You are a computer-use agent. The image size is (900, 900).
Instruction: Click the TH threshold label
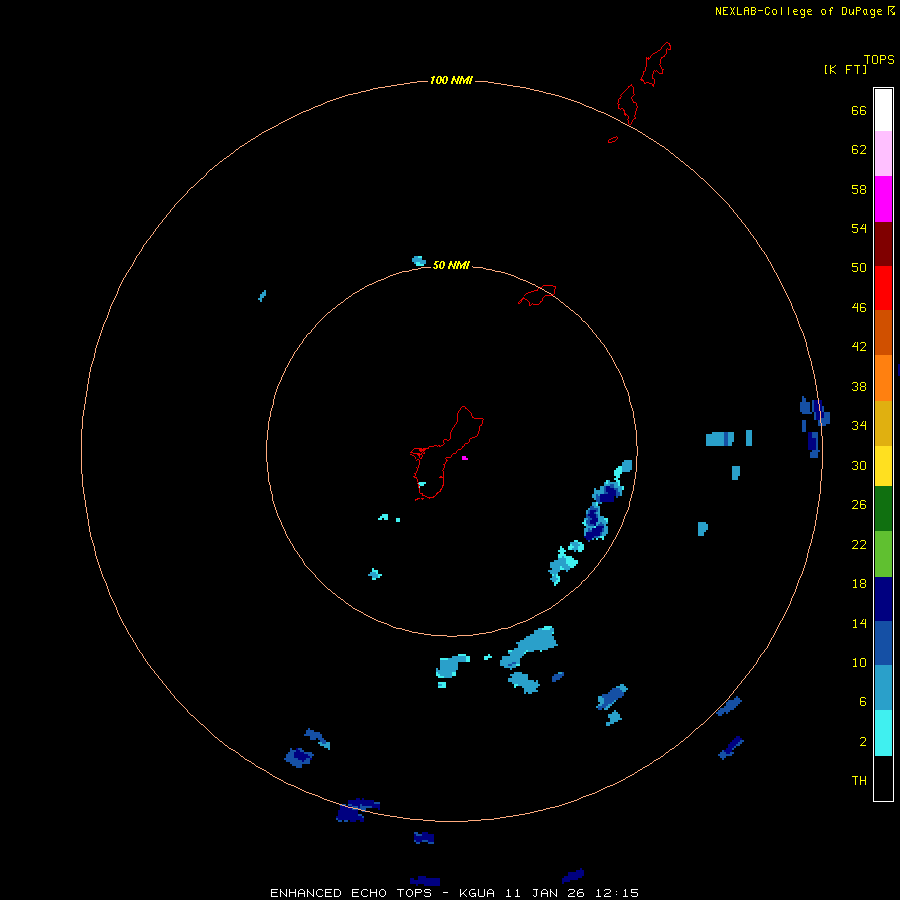[x=859, y=781]
